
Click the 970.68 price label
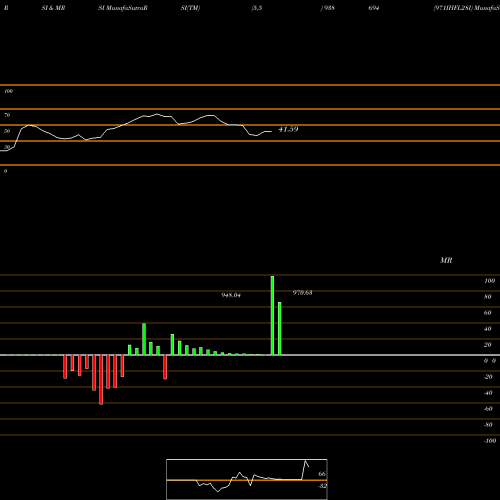point(303,293)
